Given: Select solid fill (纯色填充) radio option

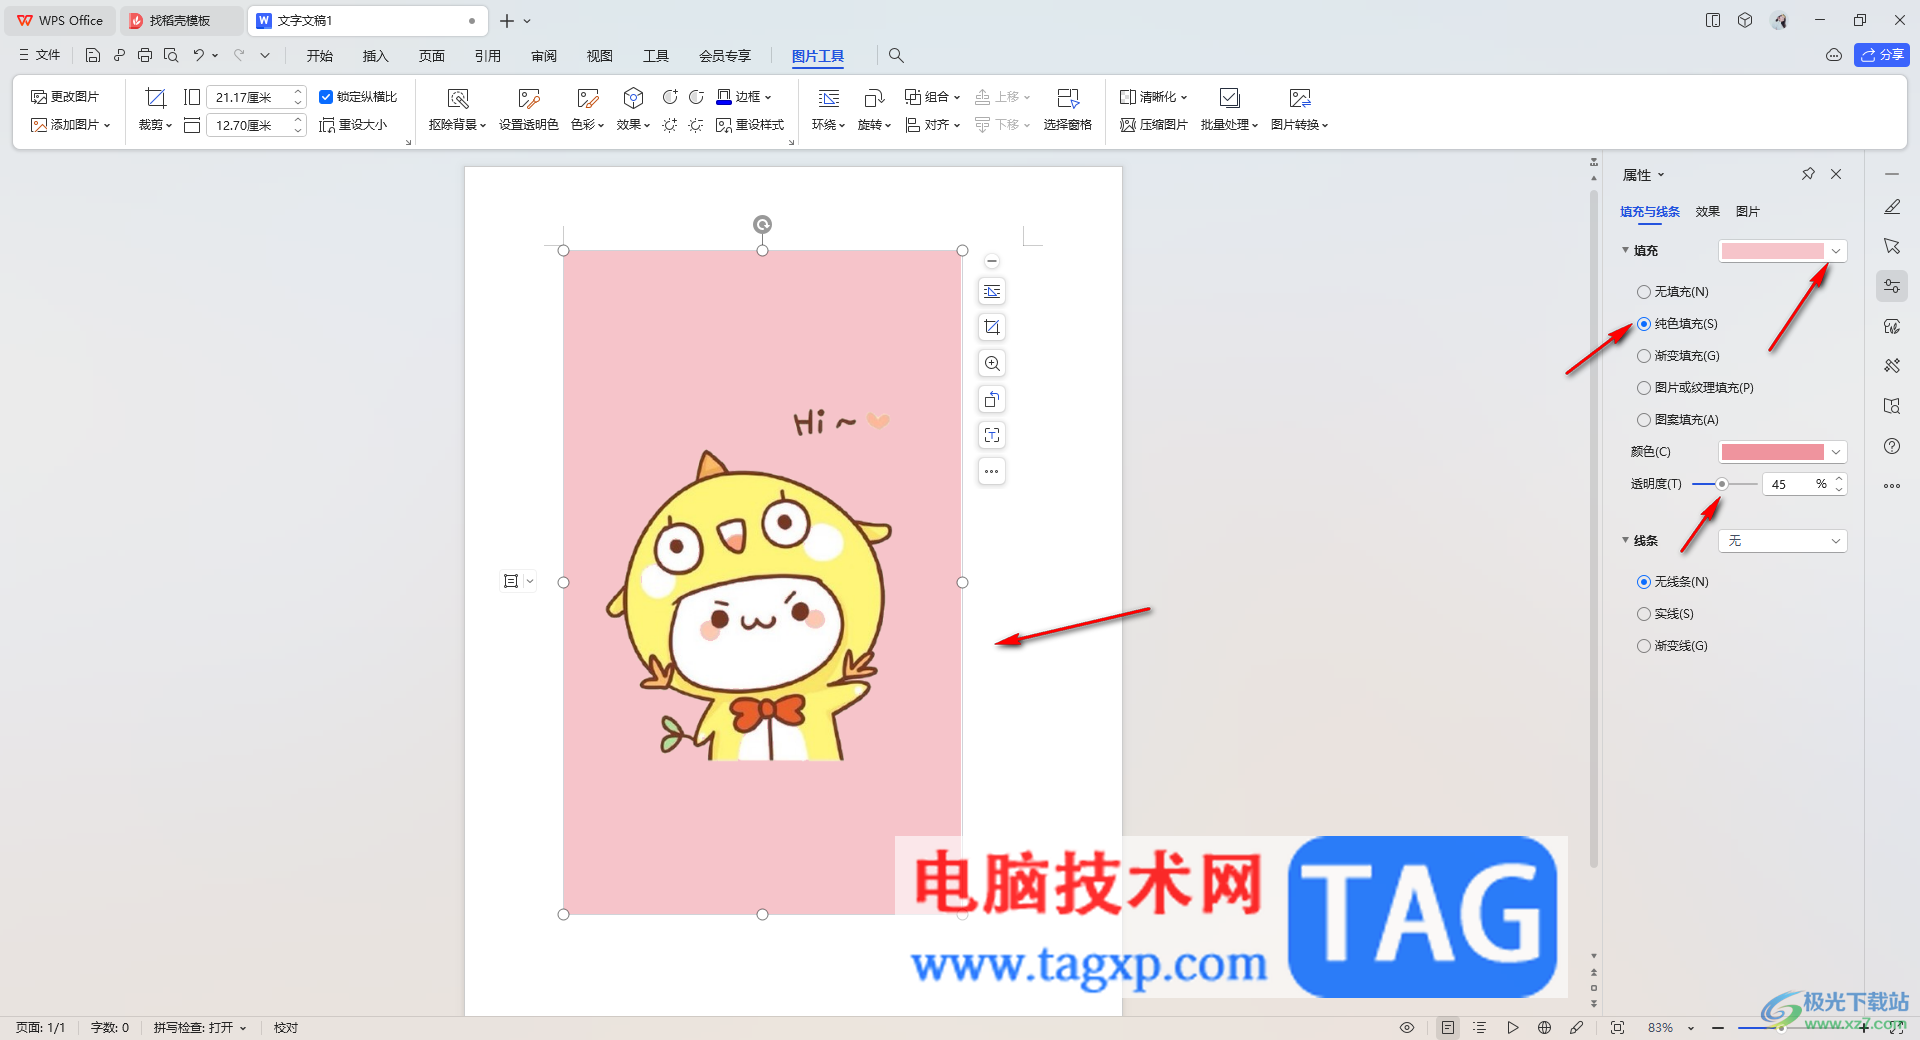Looking at the screenshot, I should point(1644,324).
